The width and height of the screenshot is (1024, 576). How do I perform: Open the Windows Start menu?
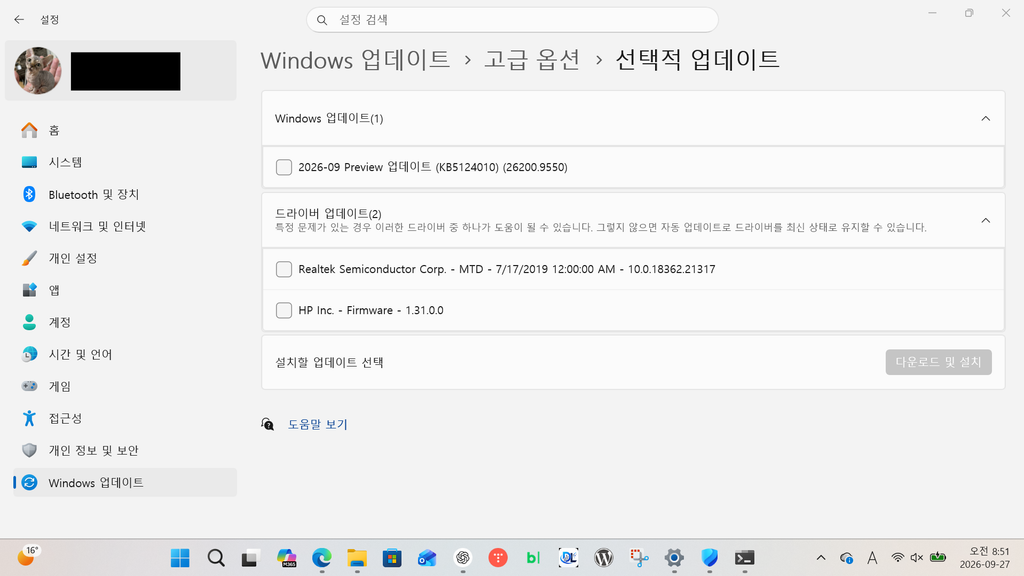tap(180, 558)
